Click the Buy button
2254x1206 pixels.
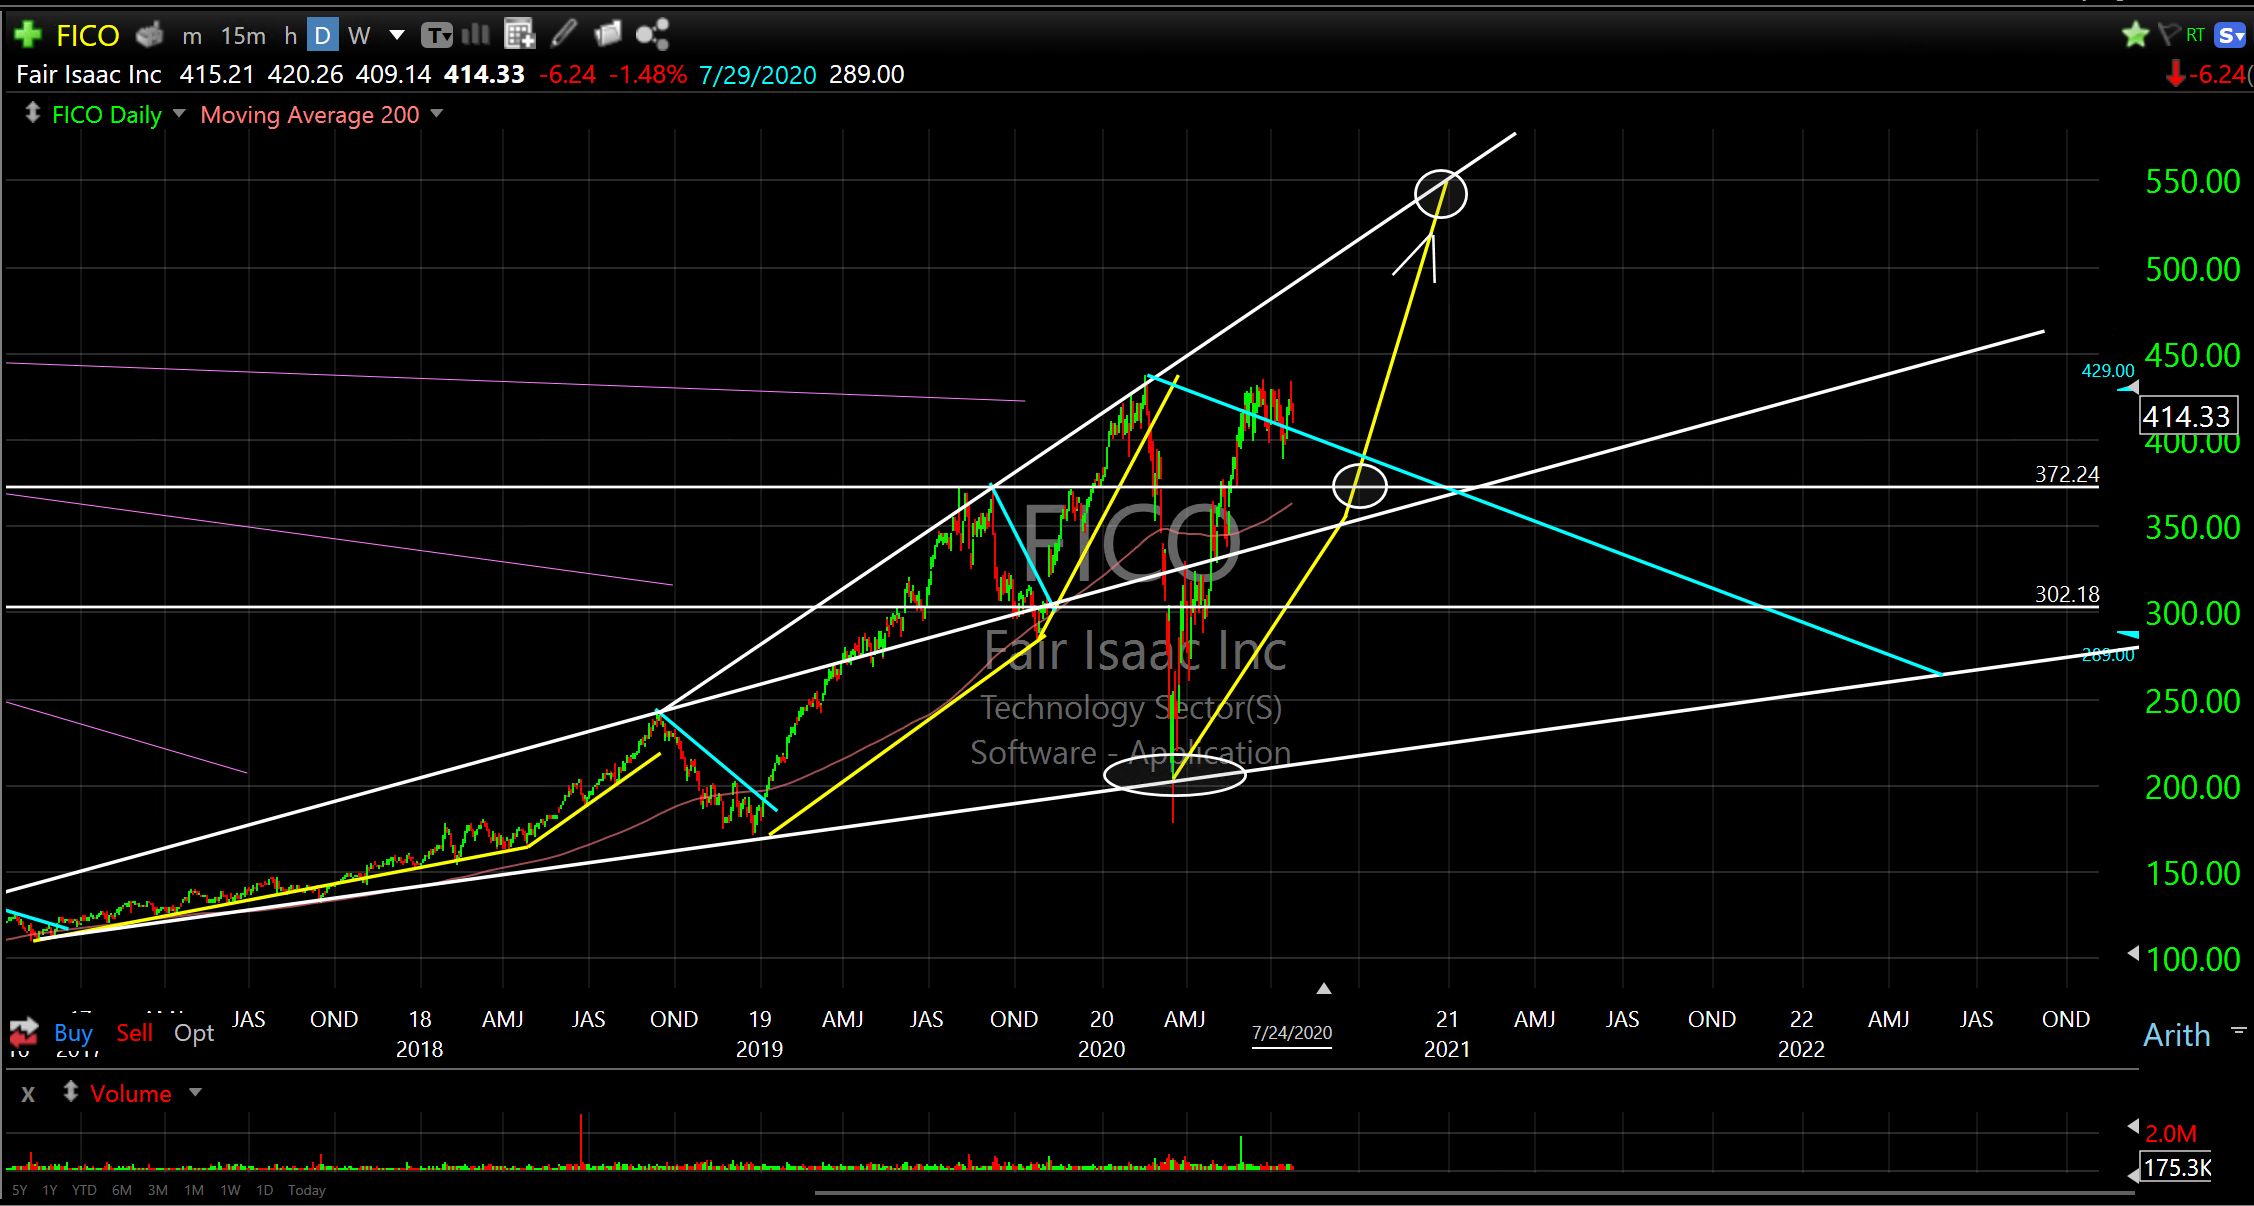pos(73,1032)
